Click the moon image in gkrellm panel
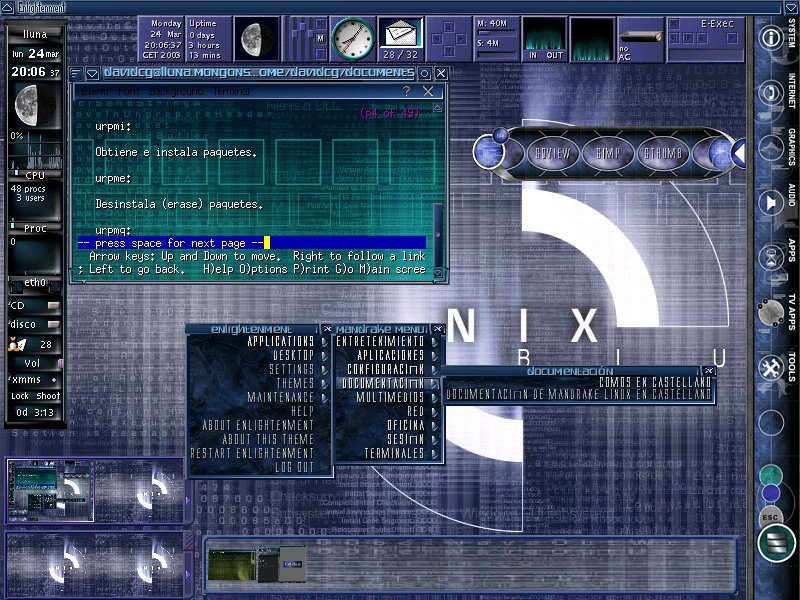 point(35,104)
